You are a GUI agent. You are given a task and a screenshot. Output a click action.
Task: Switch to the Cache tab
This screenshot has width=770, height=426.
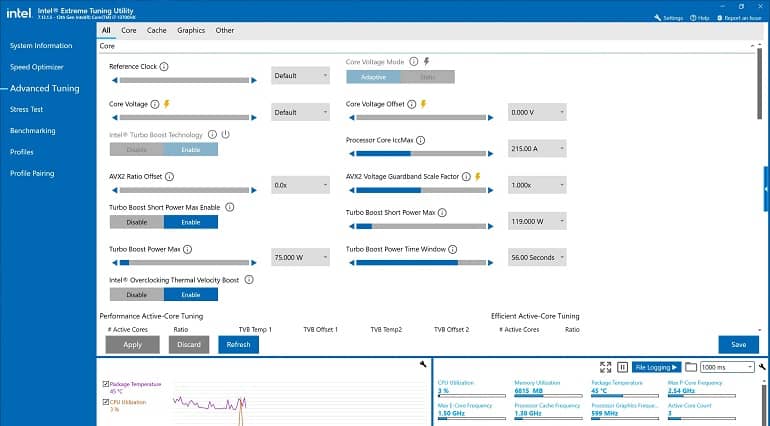[x=157, y=30]
